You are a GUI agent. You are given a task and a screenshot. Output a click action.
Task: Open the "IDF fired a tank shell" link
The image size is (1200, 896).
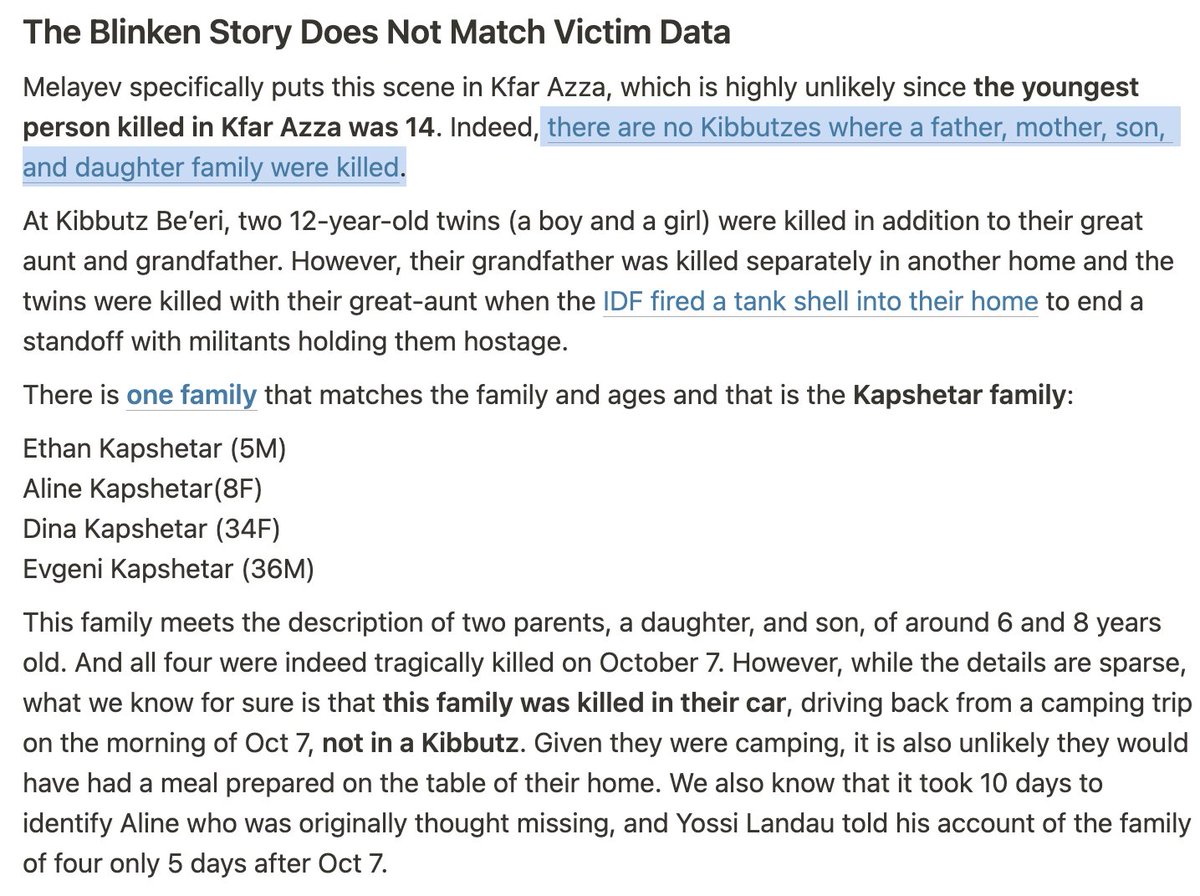(x=820, y=300)
